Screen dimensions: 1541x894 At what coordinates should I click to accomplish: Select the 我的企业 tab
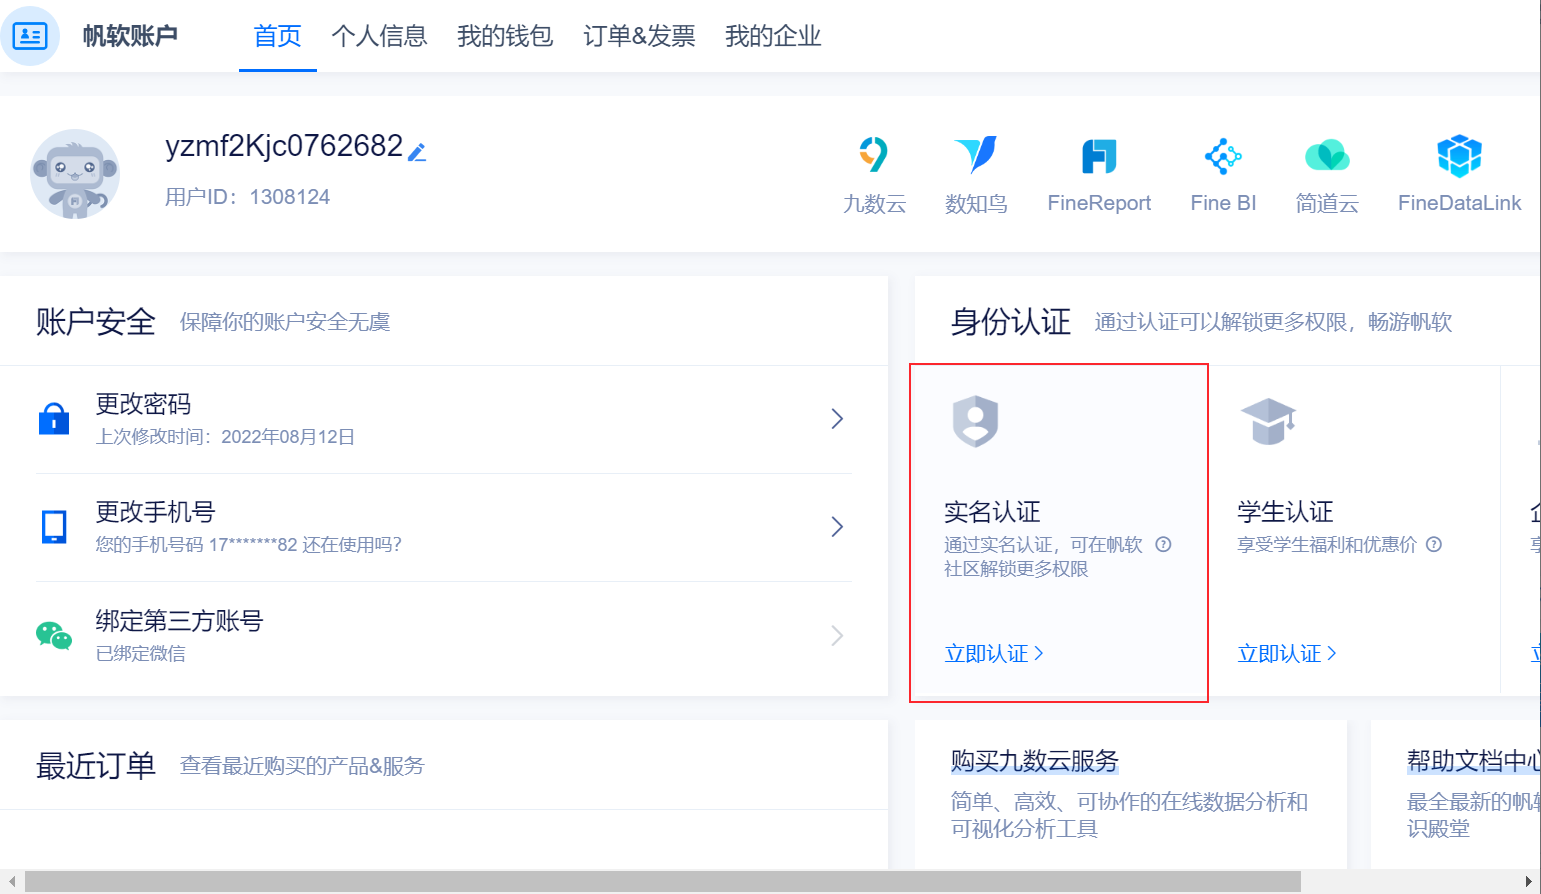[x=773, y=36]
